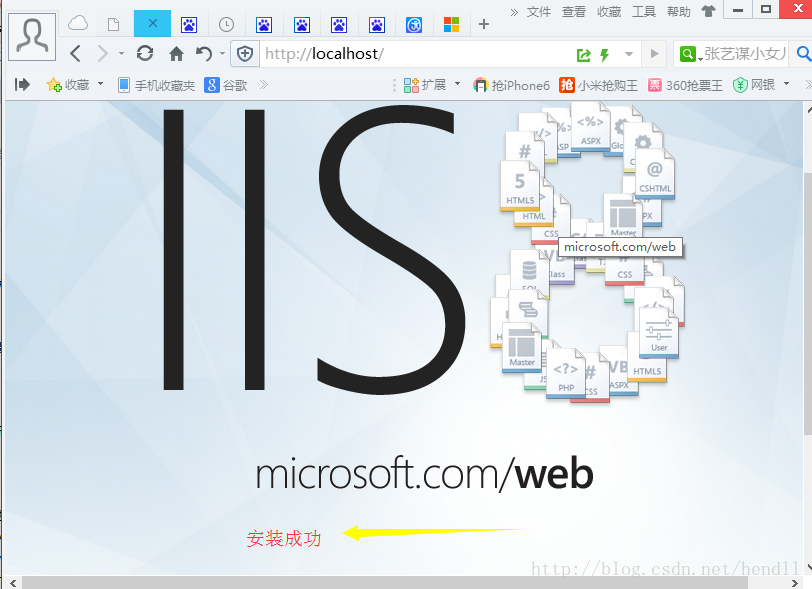This screenshot has width=812, height=589.
Task: Restore the recently closed tab using the undo icon
Action: 204,53
